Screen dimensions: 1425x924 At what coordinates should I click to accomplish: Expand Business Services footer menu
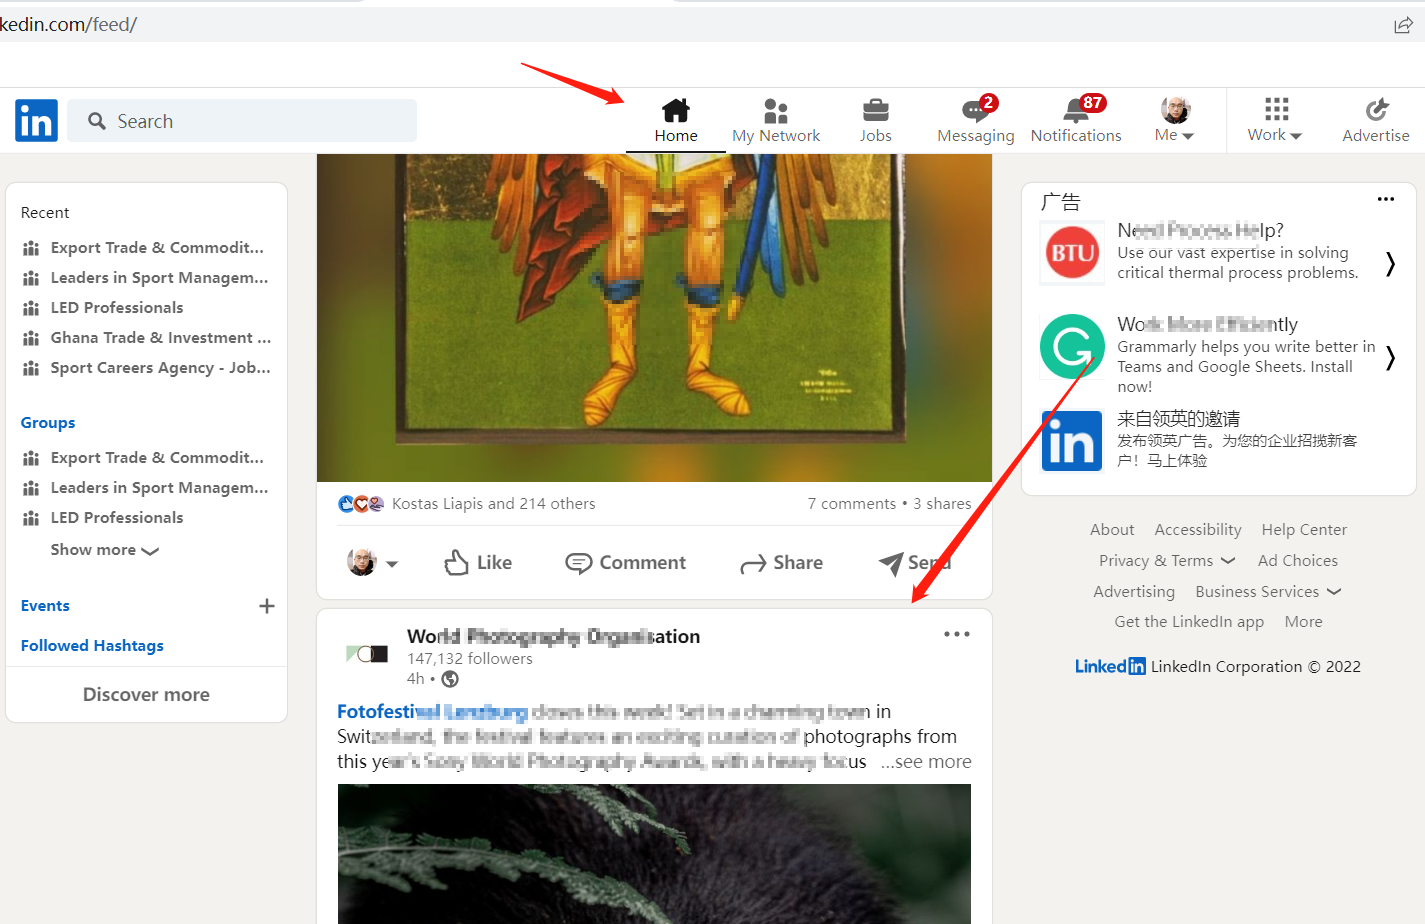tap(1267, 592)
